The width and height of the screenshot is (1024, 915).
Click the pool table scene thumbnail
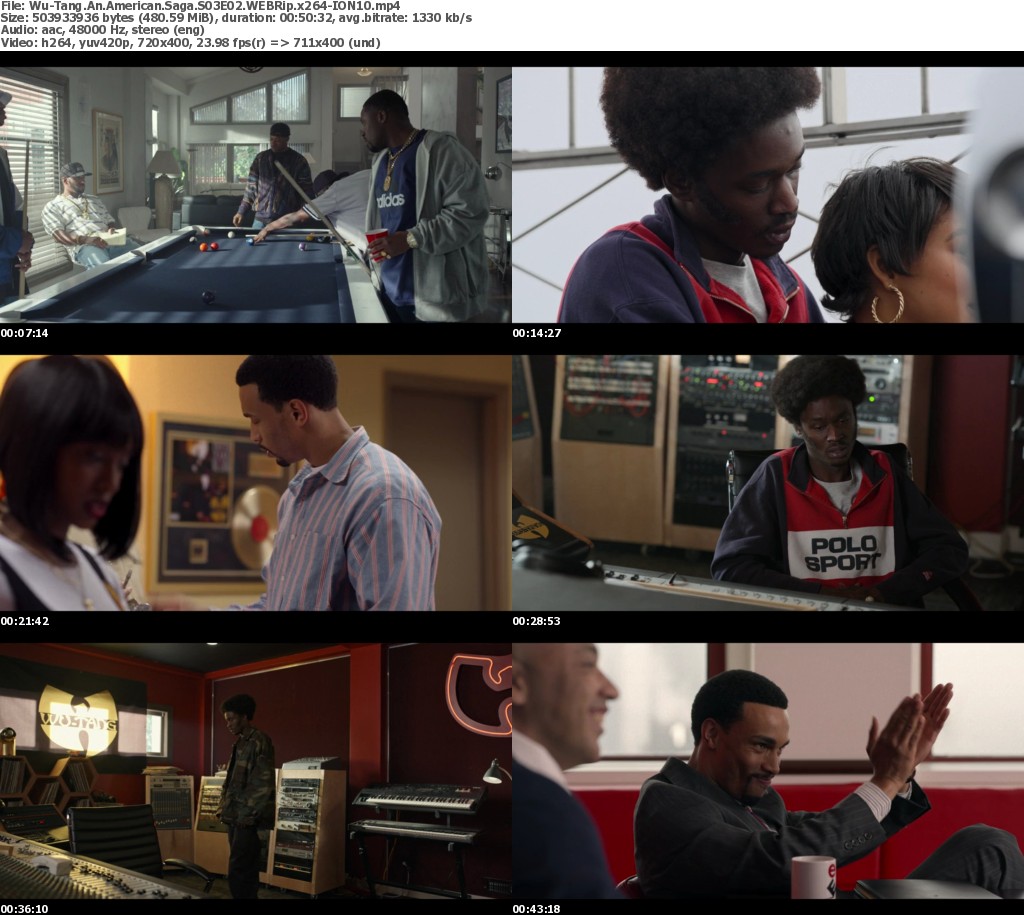point(255,195)
